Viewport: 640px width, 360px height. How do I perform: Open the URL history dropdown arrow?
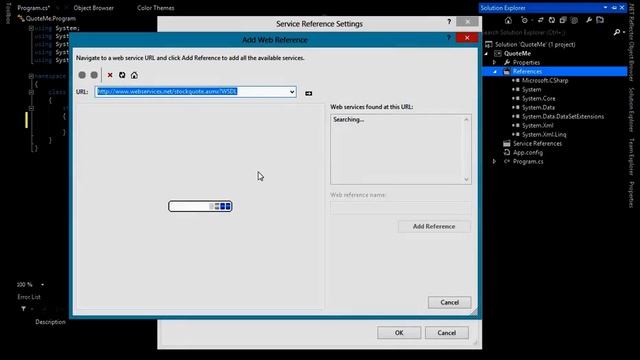click(292, 92)
